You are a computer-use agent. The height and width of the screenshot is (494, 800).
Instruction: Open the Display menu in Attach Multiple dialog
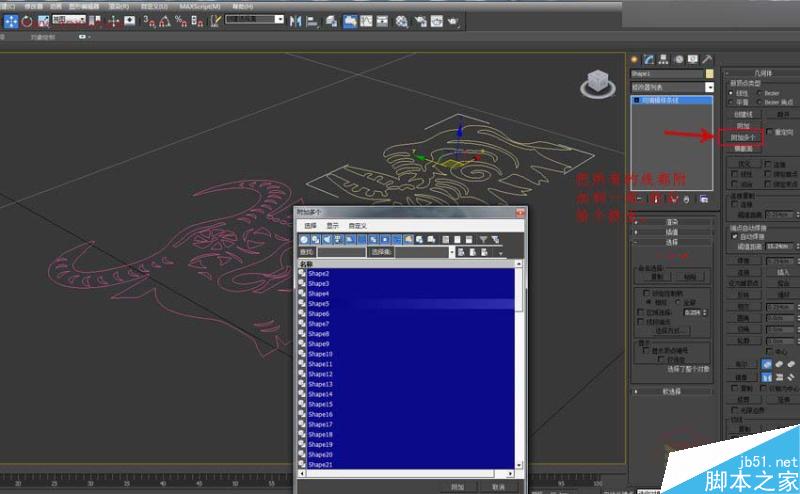coord(332,226)
